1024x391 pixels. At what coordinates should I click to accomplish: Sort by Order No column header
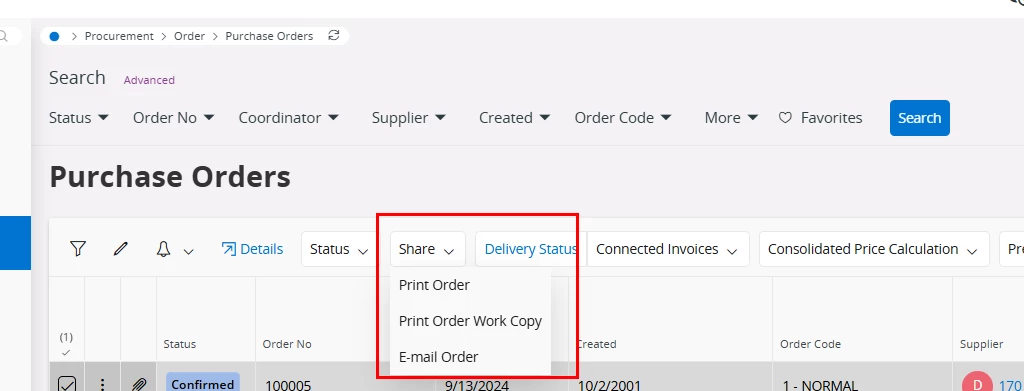click(287, 344)
